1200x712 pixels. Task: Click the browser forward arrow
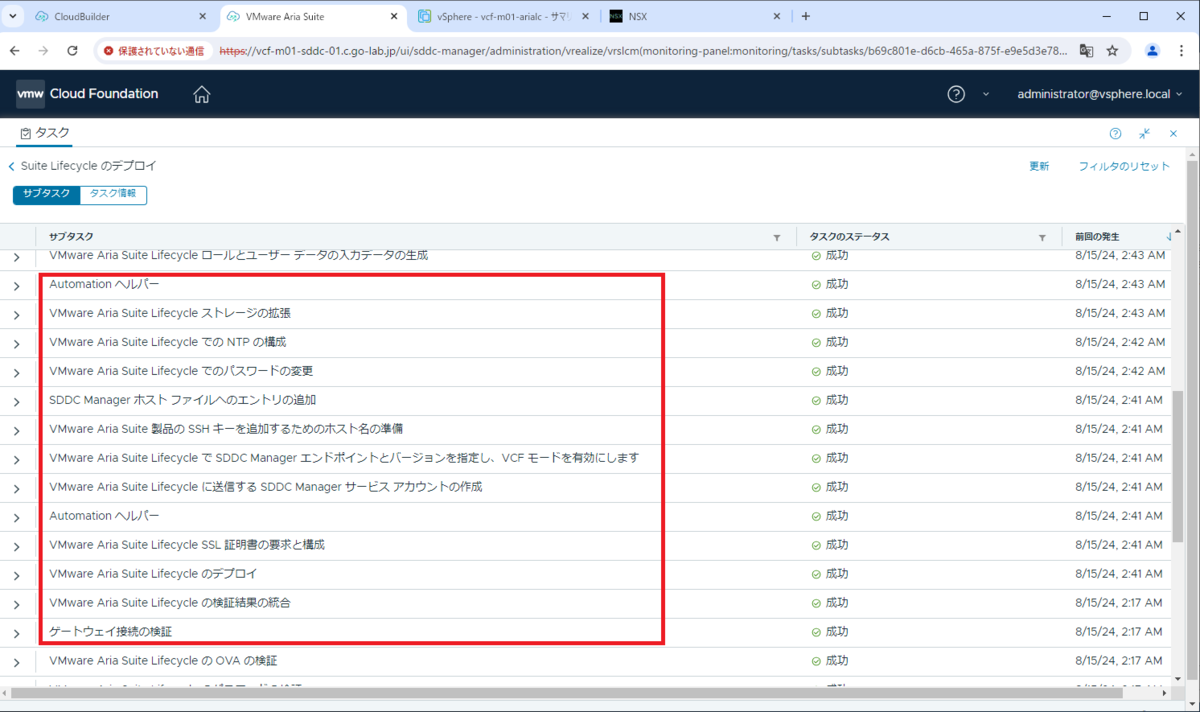[x=43, y=50]
